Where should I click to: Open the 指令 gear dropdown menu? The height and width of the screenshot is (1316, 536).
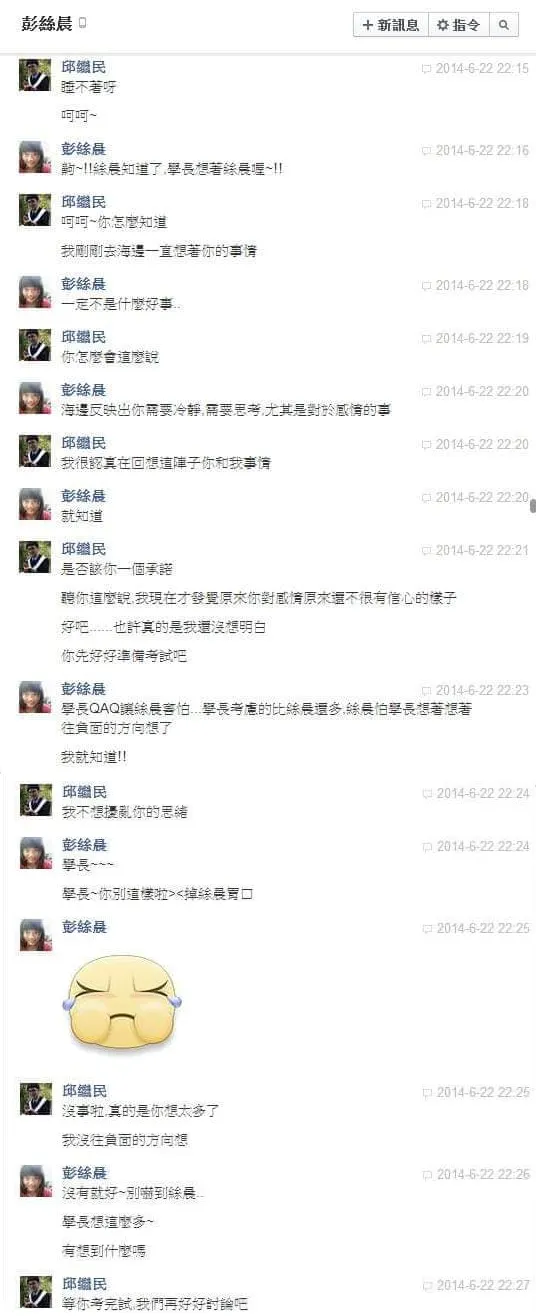(x=458, y=25)
